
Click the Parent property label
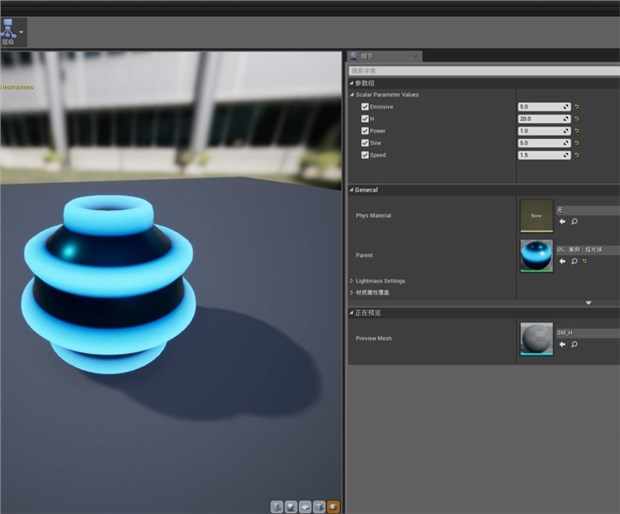364,255
